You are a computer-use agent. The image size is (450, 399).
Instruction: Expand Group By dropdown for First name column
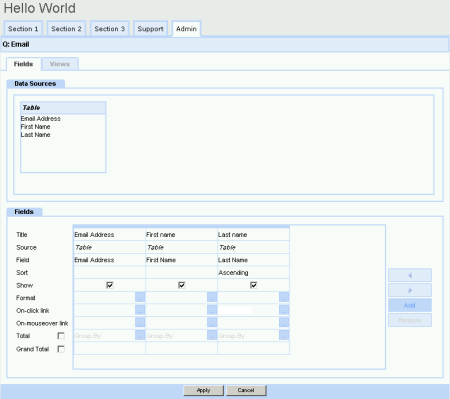pyautogui.click(x=212, y=335)
